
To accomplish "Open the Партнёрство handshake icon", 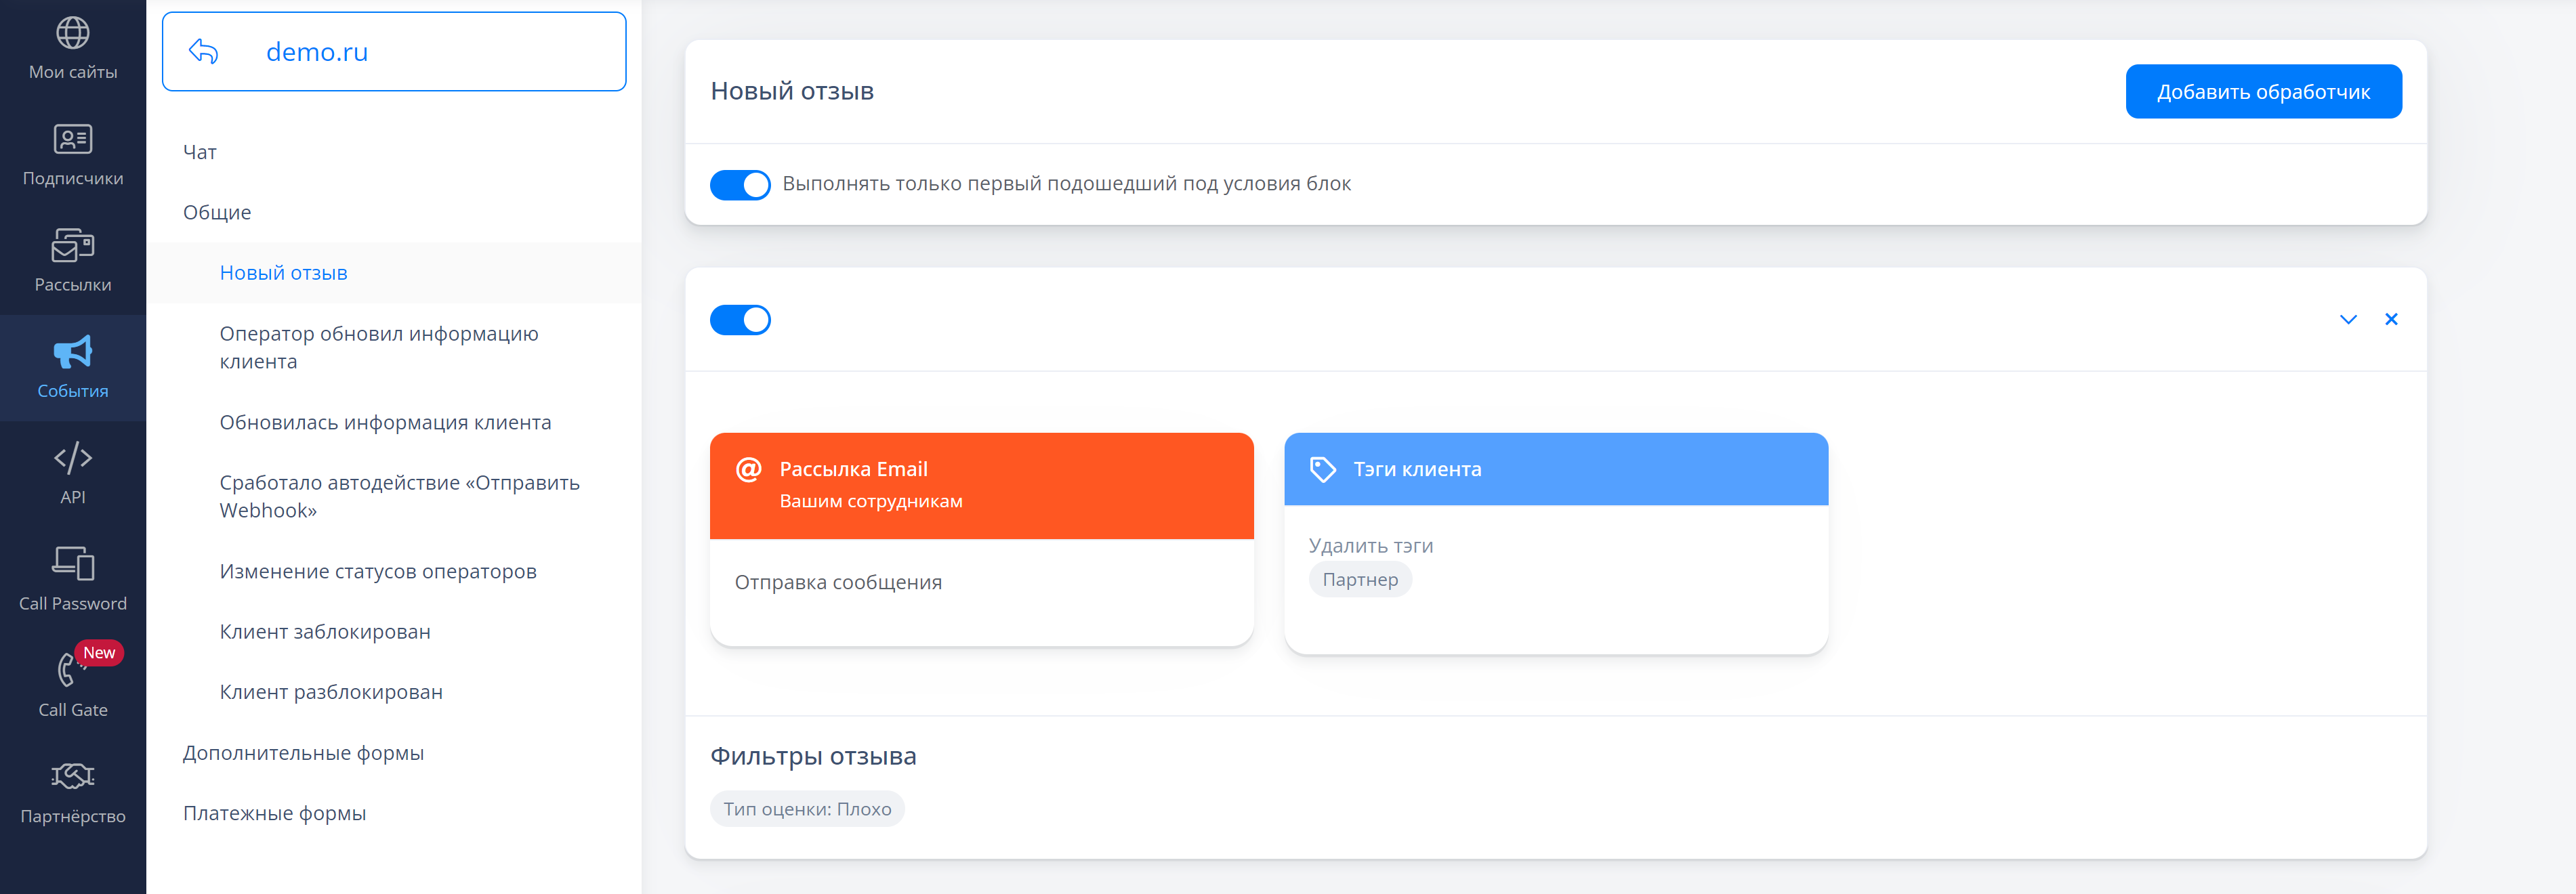I will tap(72, 777).
